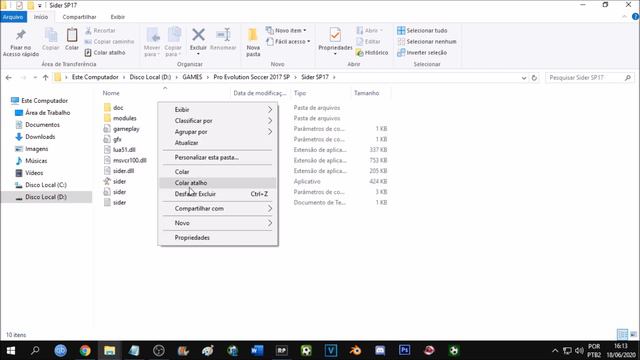
Task: Choose Desfazer Excluir
Action: [x=218, y=194]
